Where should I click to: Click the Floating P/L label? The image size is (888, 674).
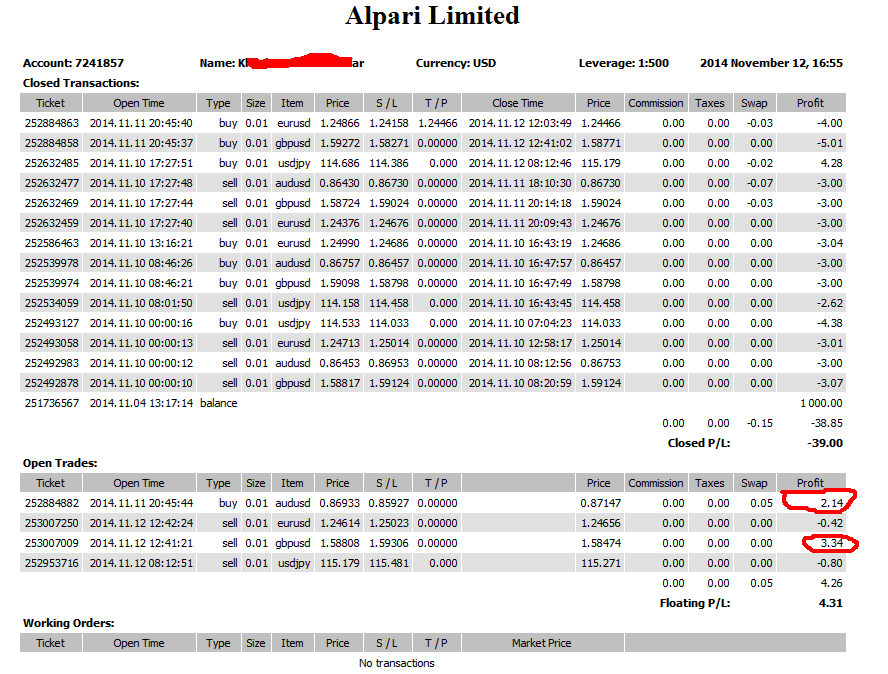click(x=695, y=603)
